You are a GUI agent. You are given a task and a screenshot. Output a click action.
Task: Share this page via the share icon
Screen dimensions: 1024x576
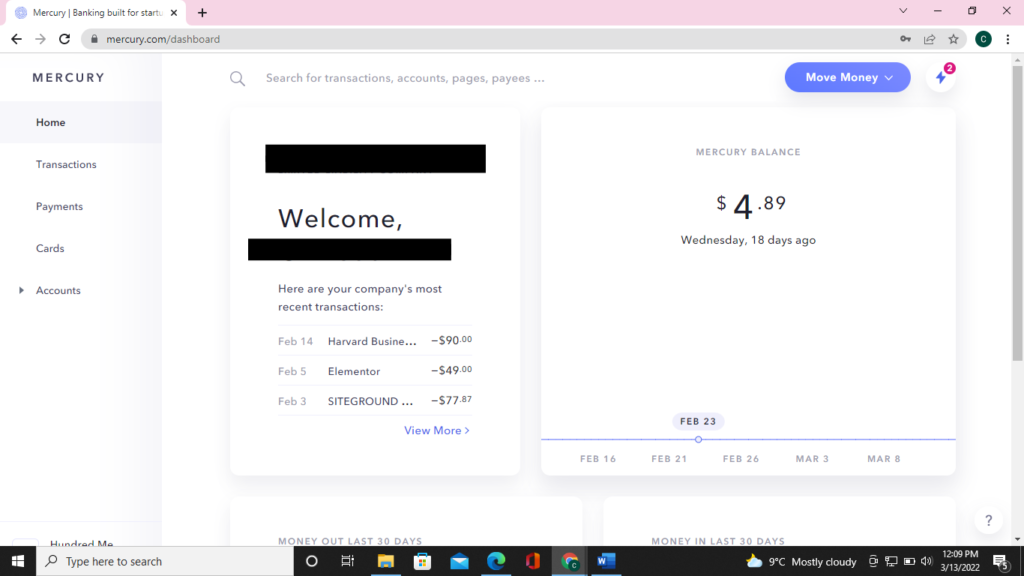point(929,39)
